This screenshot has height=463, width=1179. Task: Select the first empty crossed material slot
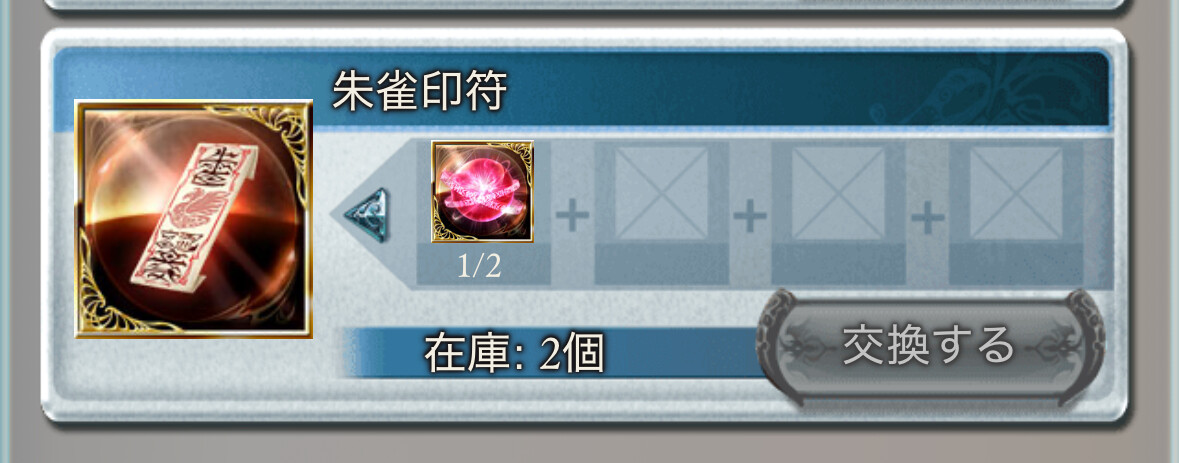[x=662, y=193]
